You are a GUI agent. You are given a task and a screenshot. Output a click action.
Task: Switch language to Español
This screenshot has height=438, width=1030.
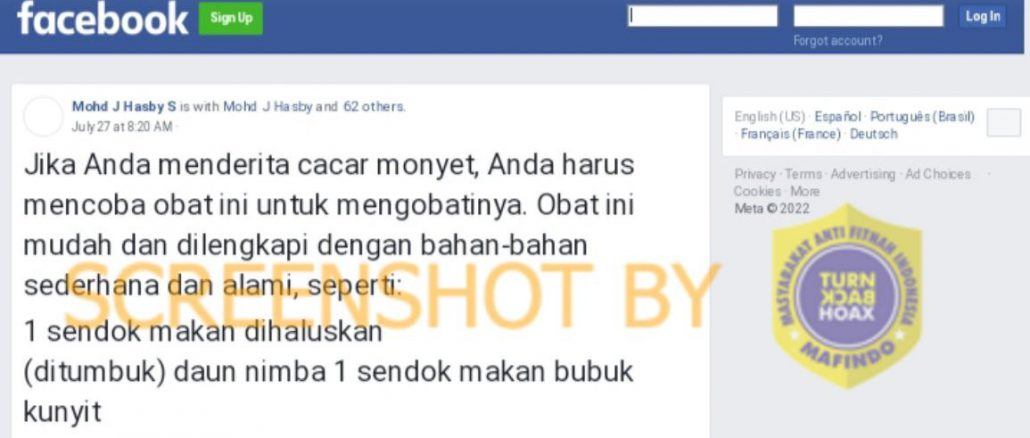(838, 117)
